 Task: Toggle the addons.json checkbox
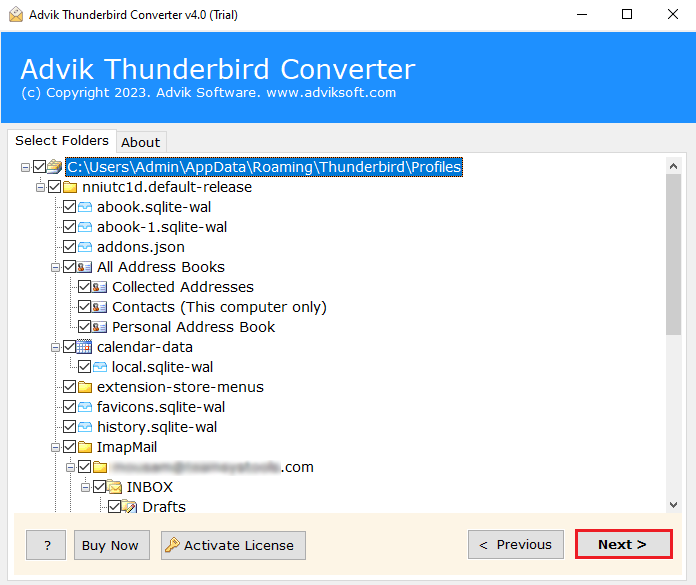70,247
